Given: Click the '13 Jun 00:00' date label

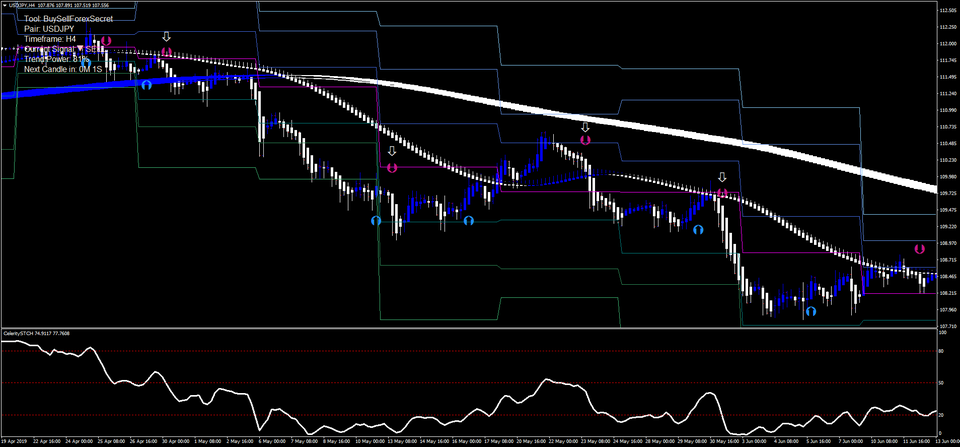Looking at the screenshot, I should pyautogui.click(x=947, y=440).
